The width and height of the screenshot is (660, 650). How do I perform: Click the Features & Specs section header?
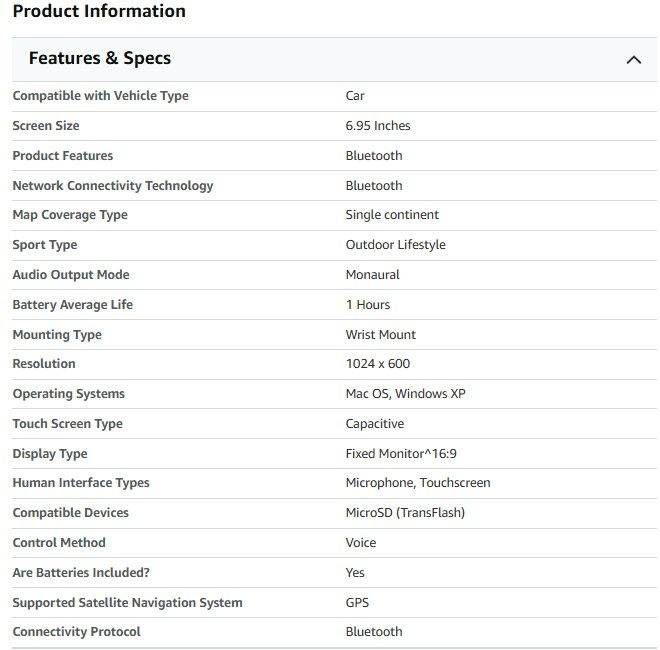100,59
